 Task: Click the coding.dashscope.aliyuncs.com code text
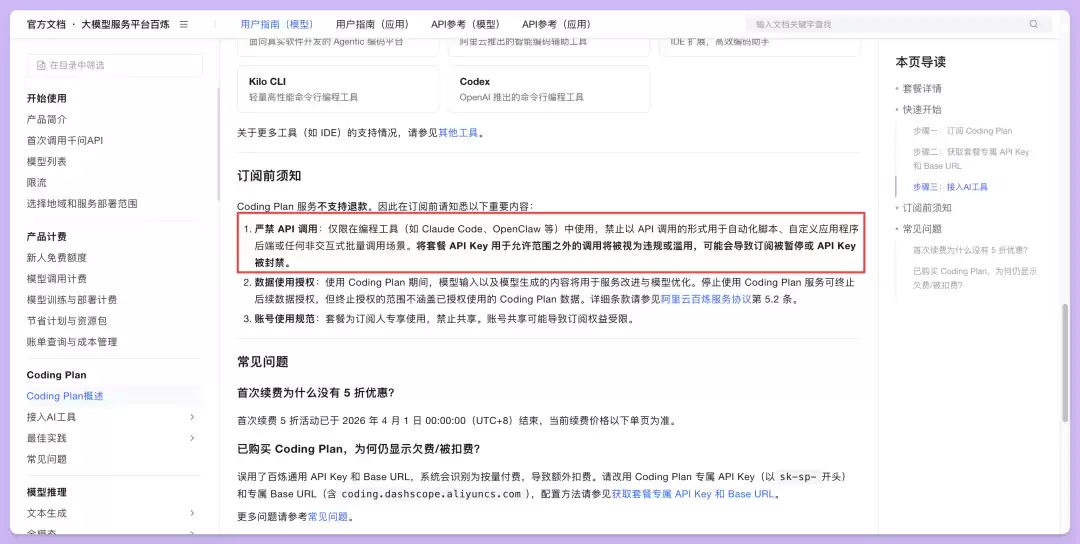pos(431,494)
